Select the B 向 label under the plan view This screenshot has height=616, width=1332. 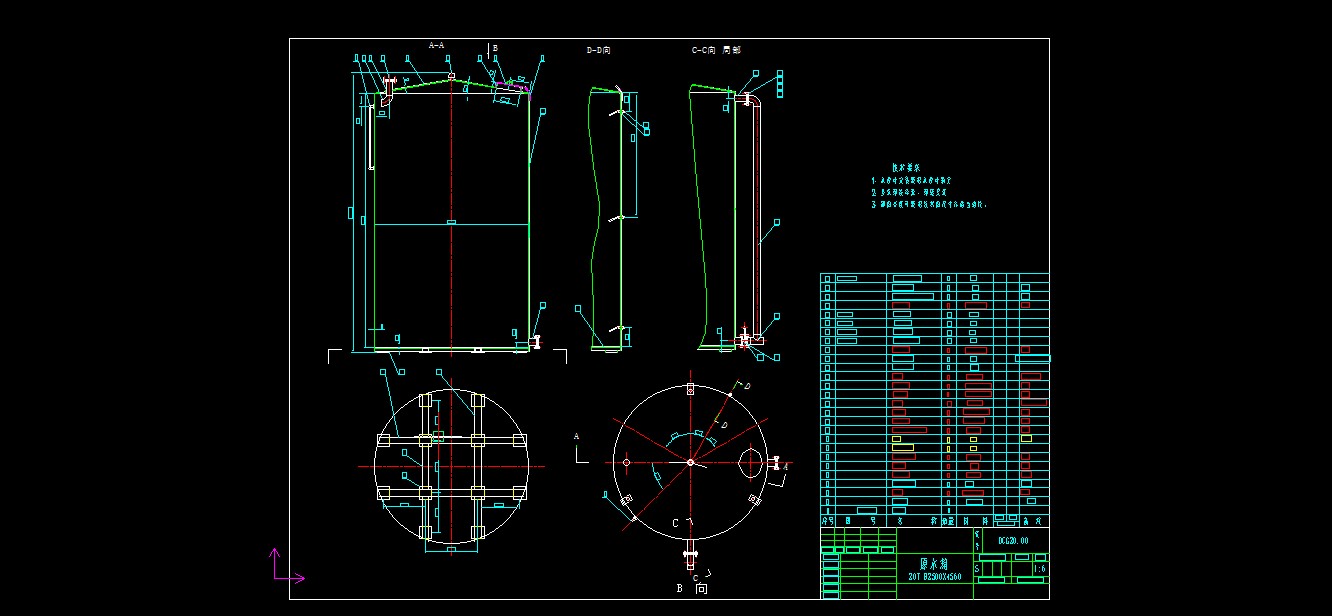692,589
